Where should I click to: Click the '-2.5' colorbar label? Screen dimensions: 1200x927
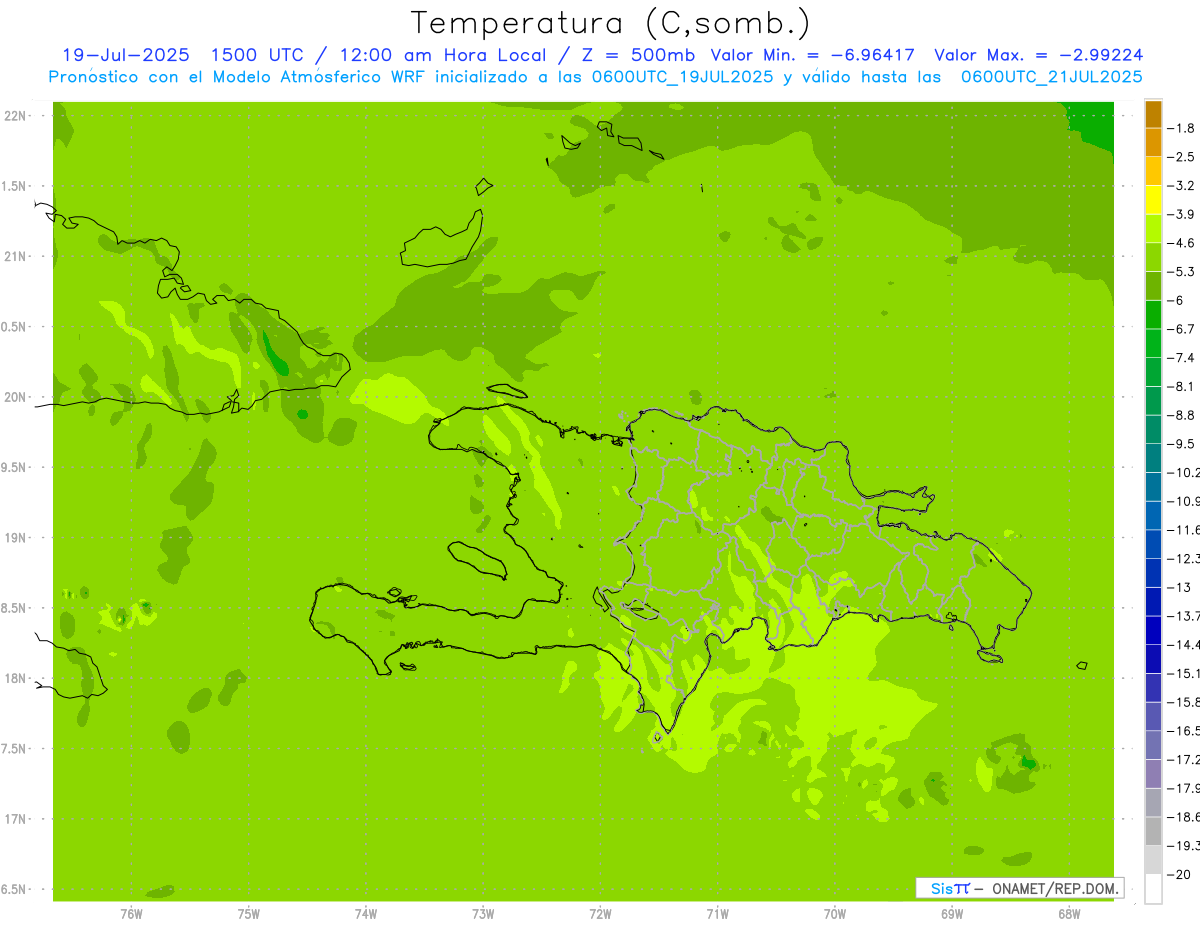pos(1182,157)
